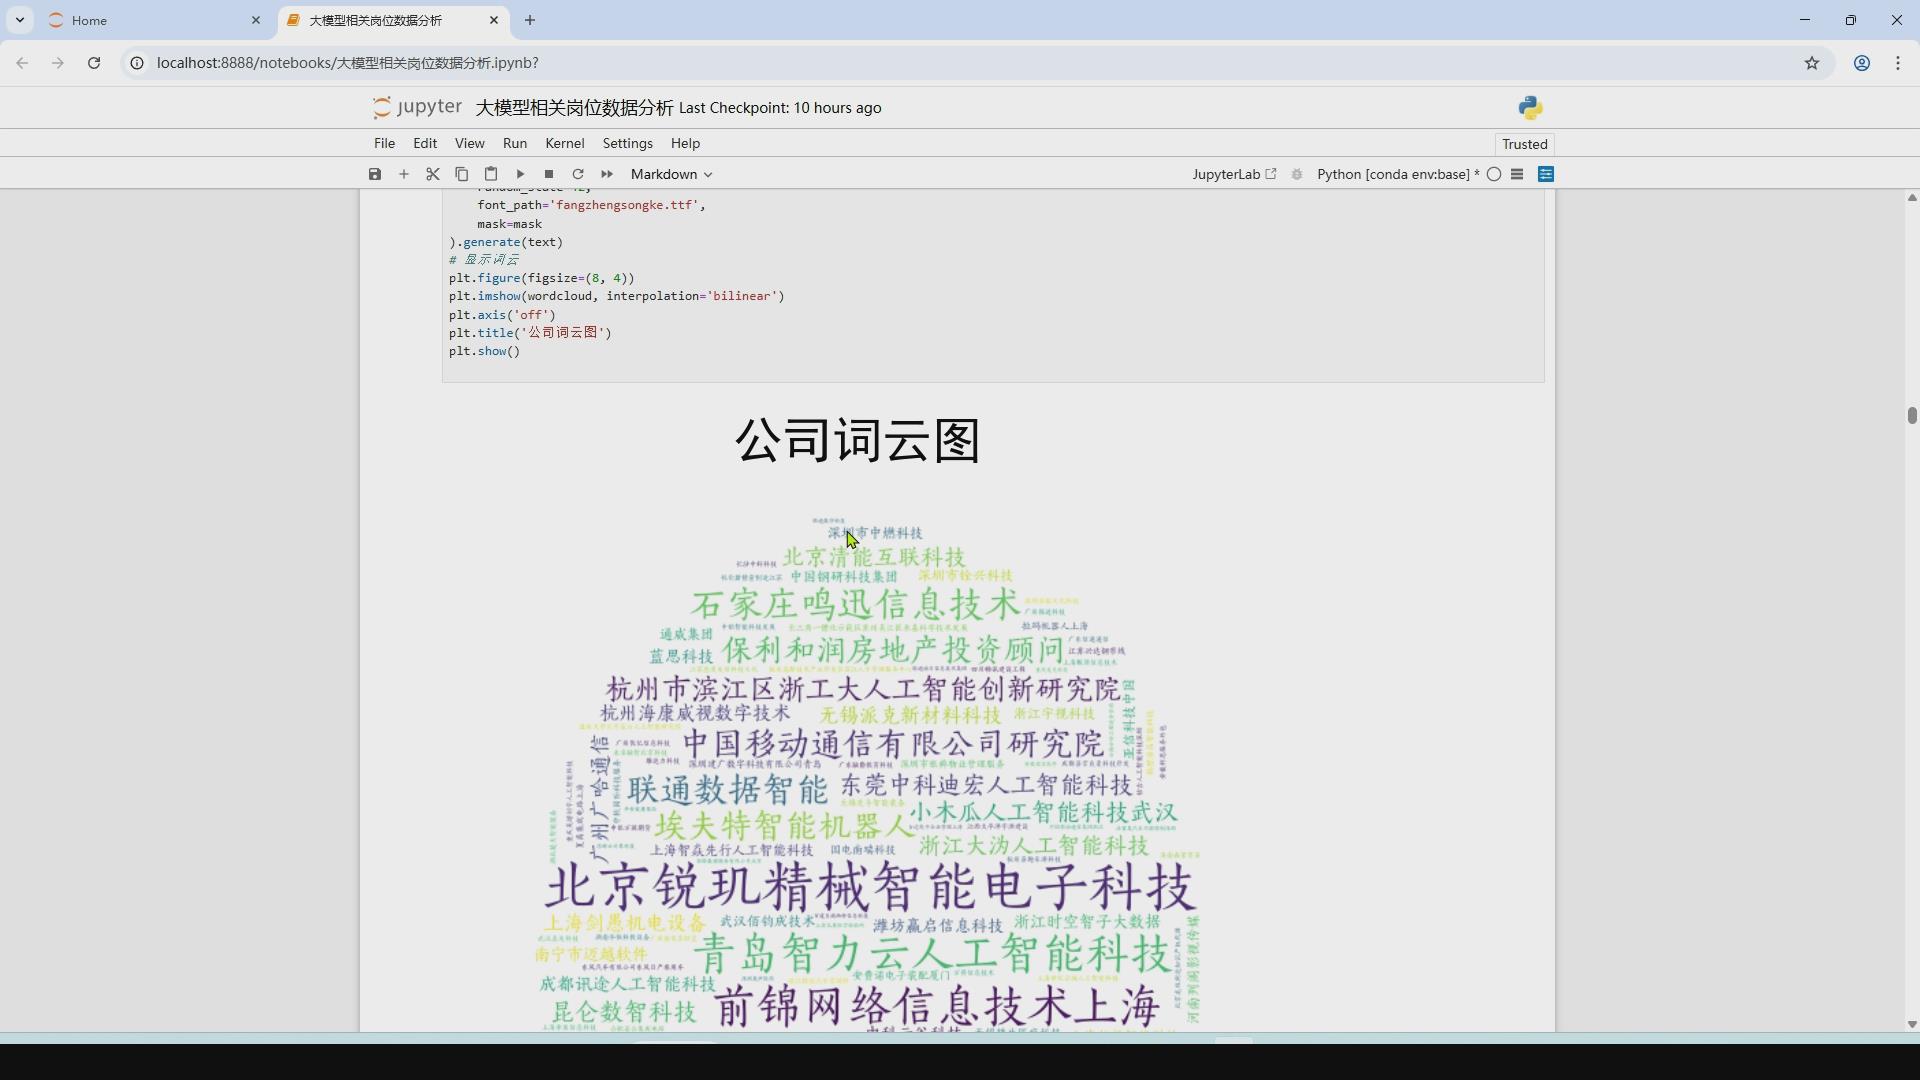
Task: Paste cell from clipboard
Action: (x=490, y=174)
